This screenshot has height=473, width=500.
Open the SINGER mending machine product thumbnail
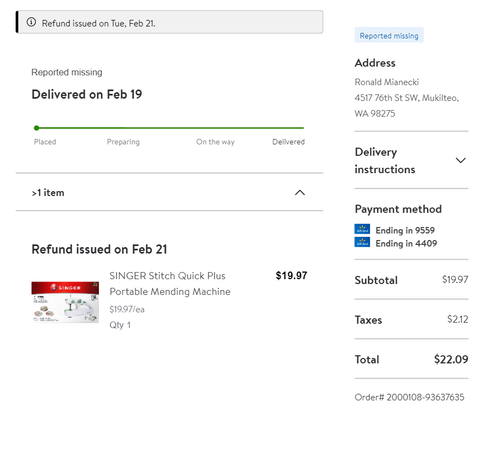coord(65,302)
